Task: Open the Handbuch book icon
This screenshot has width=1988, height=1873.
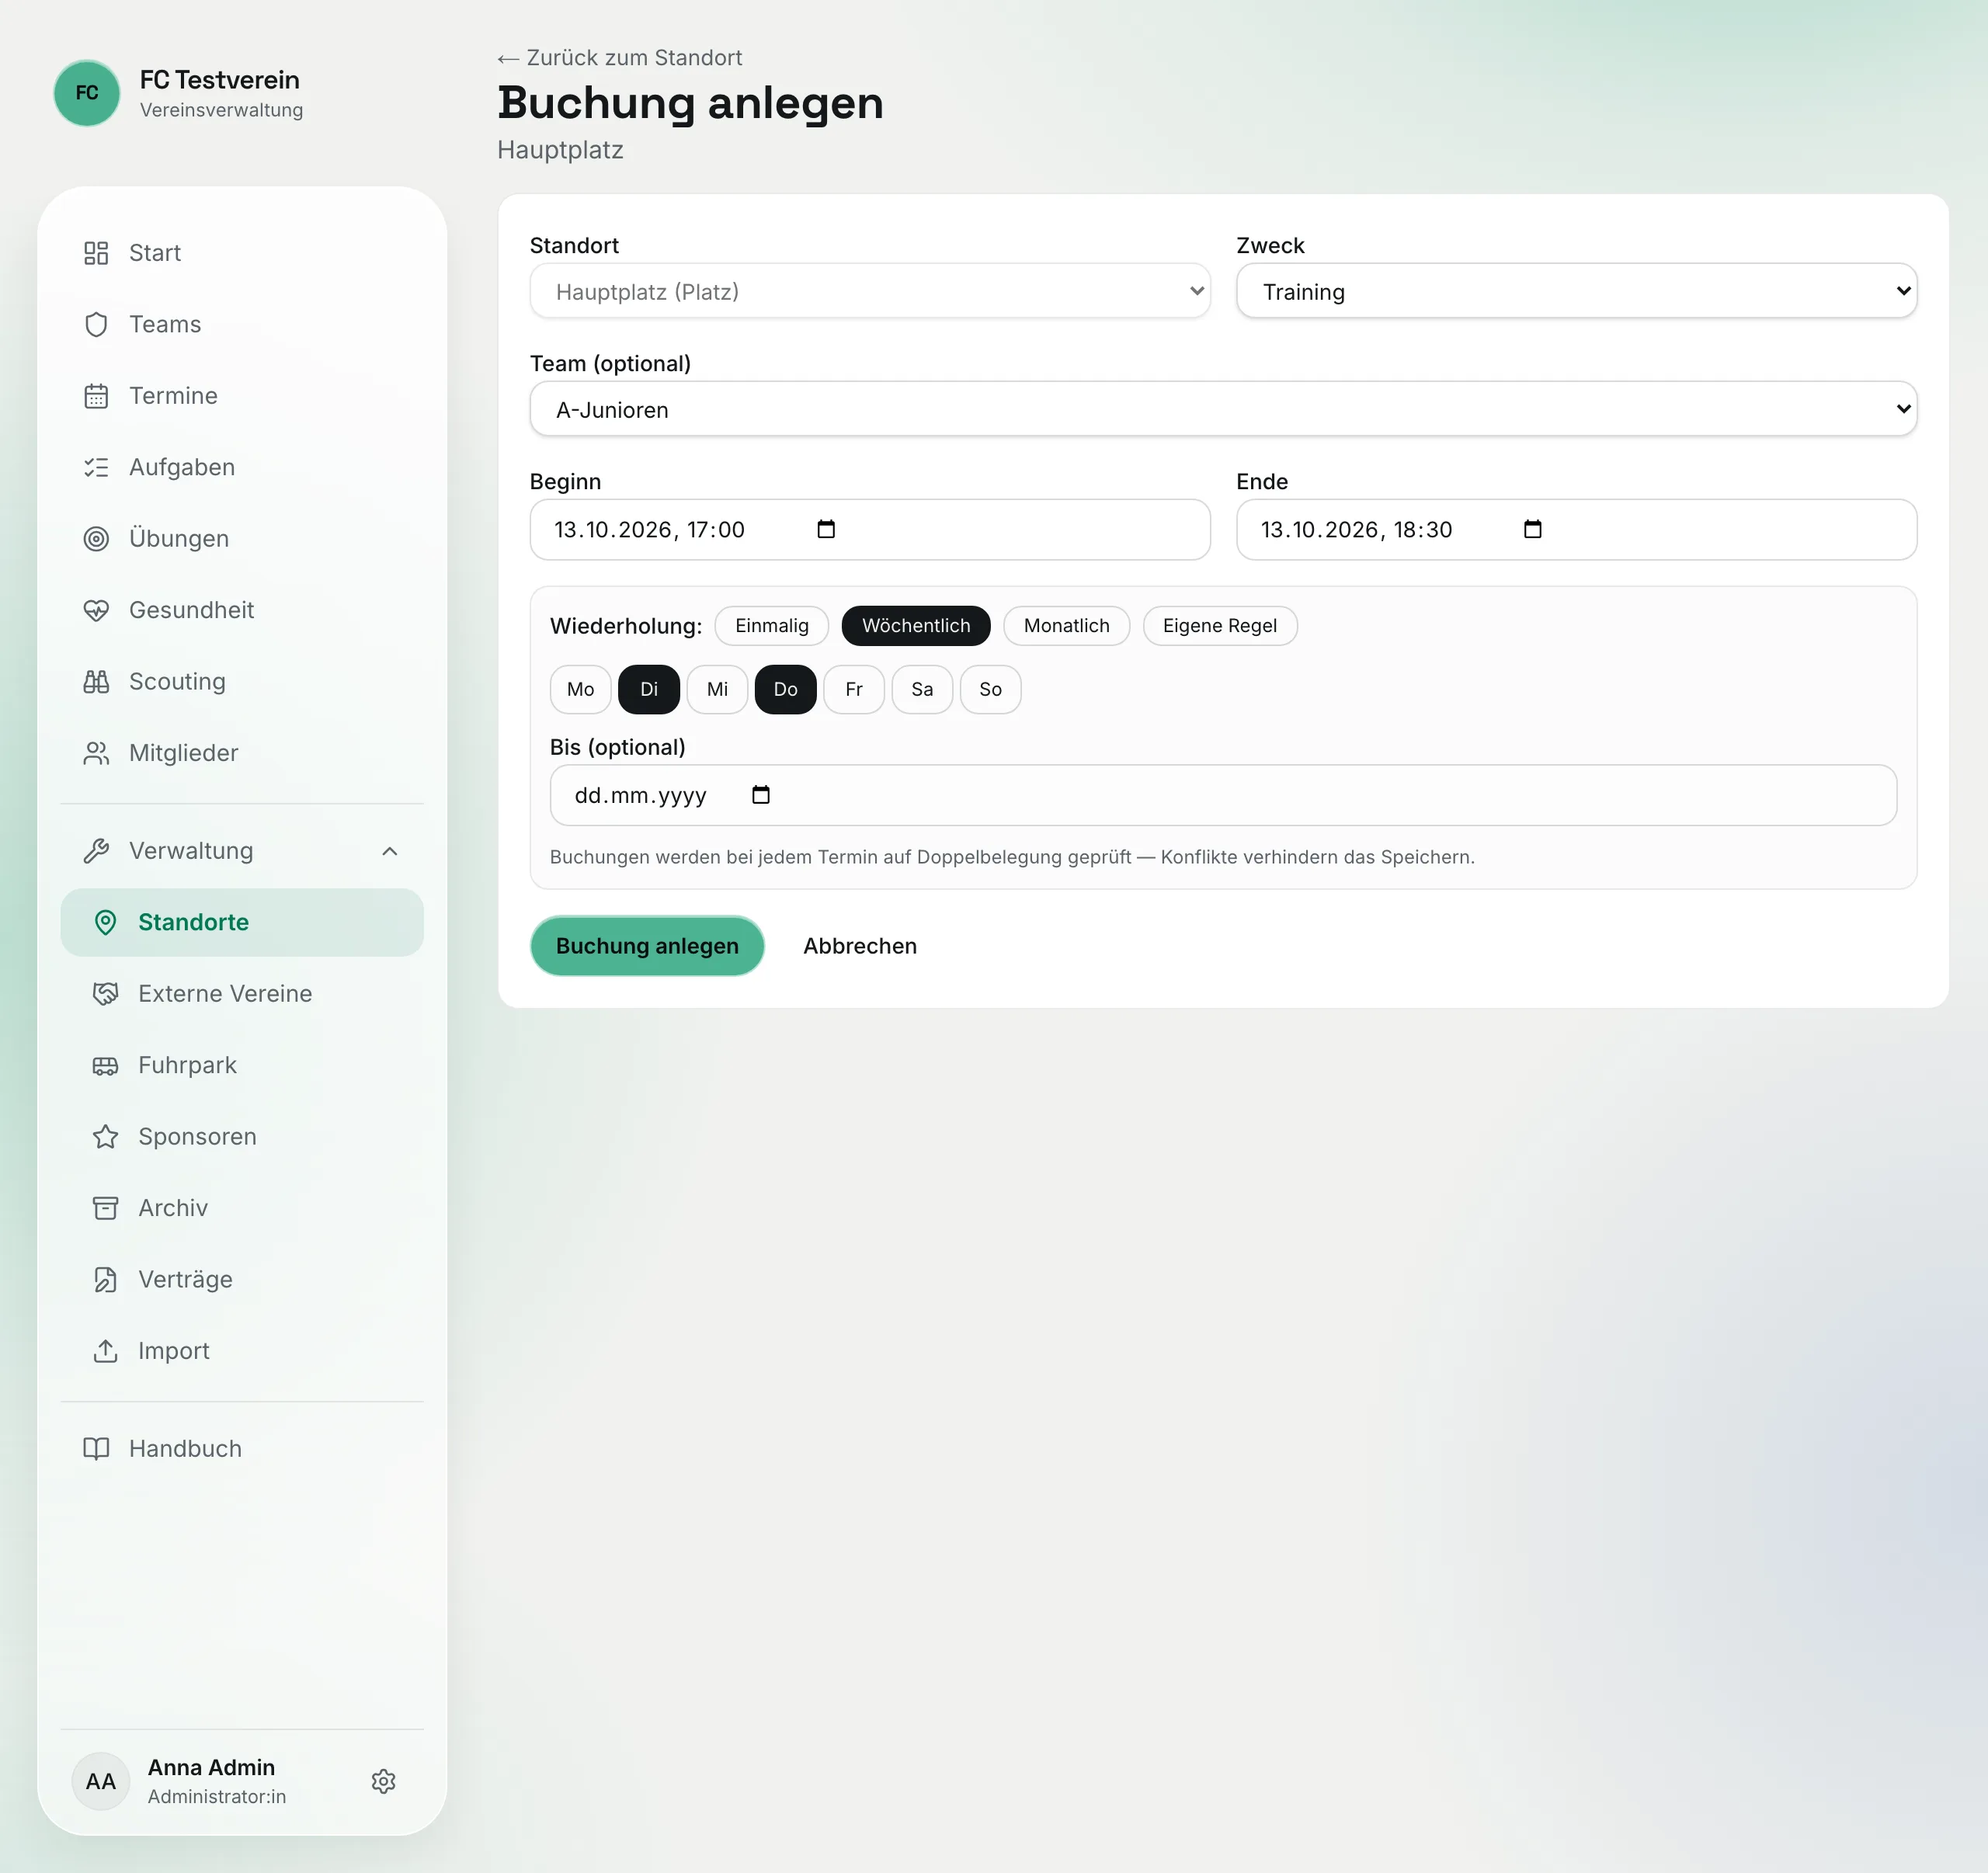Action: [96, 1449]
